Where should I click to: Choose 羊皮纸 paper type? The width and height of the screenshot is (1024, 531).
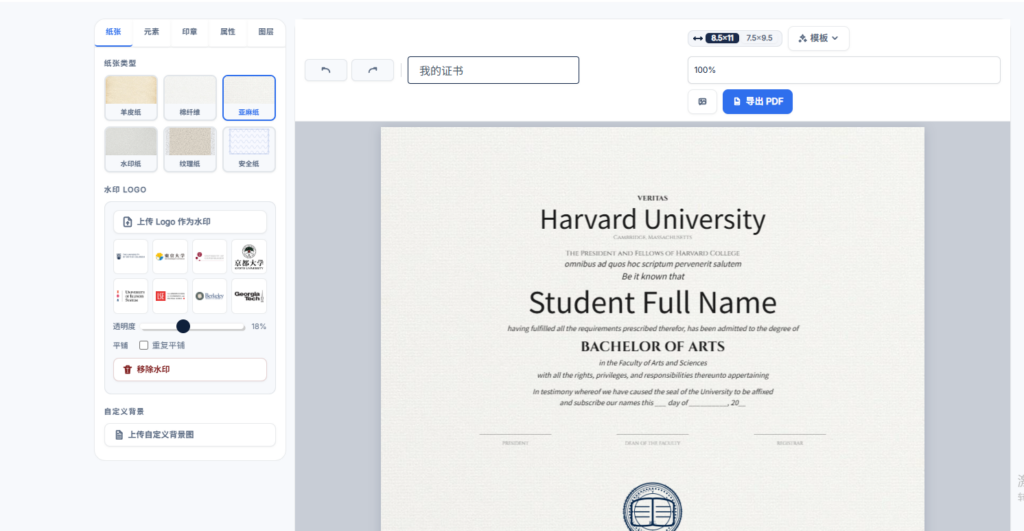[131, 97]
